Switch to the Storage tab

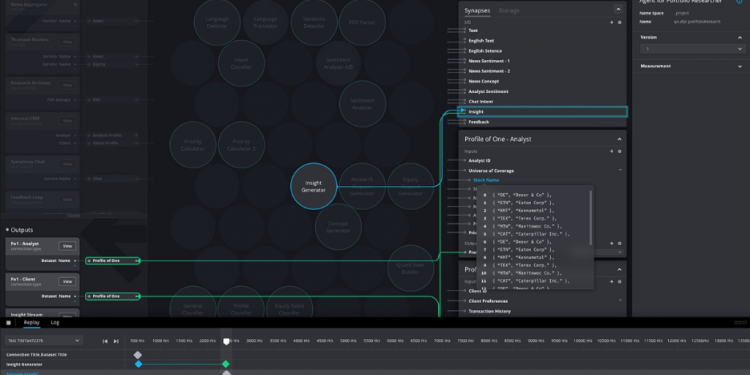pos(509,11)
